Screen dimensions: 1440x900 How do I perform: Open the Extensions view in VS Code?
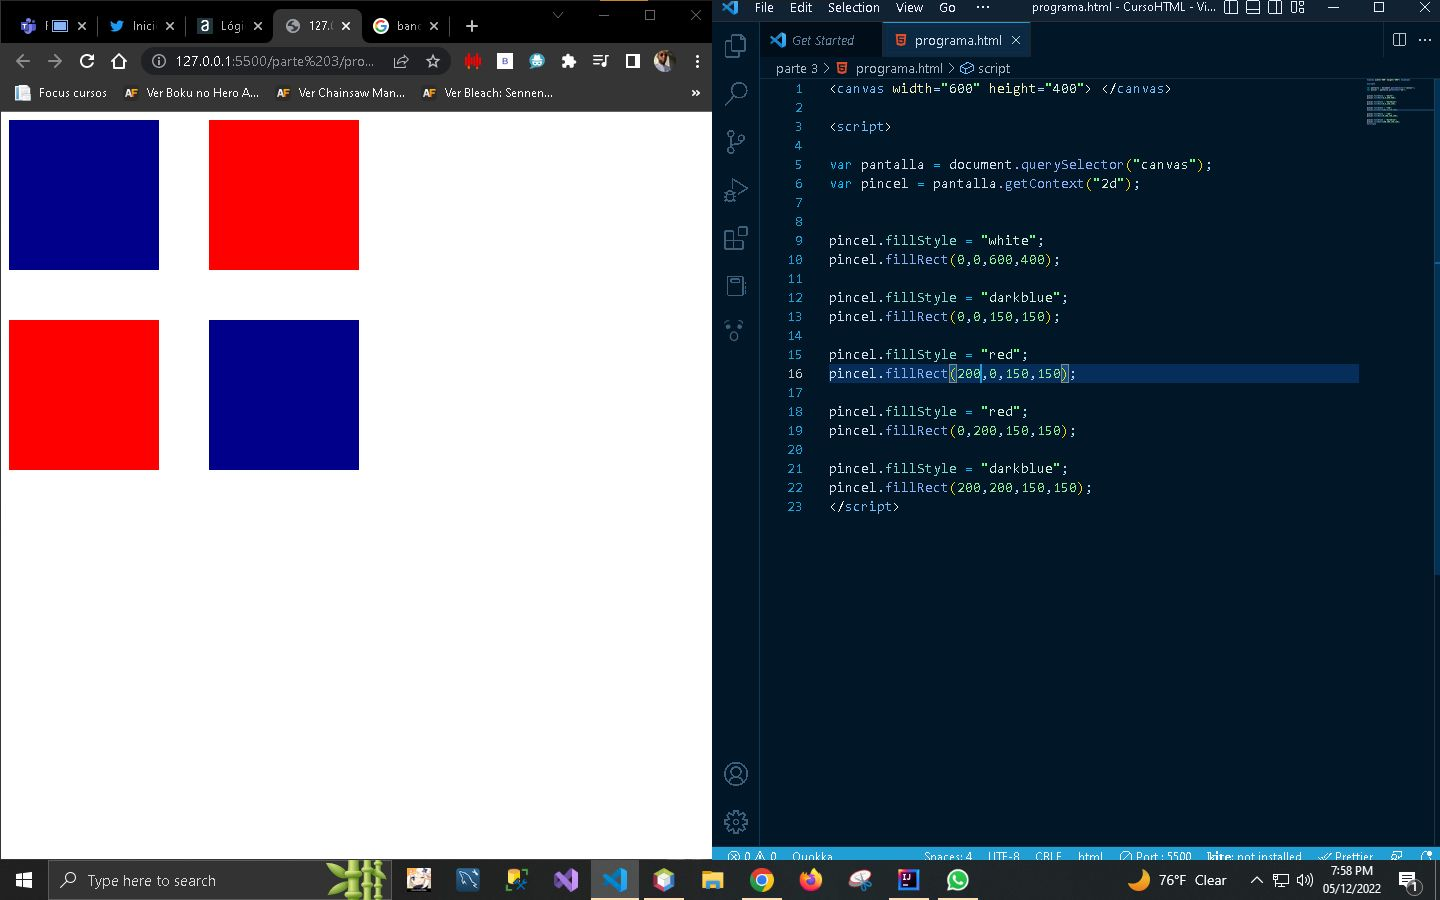point(736,238)
